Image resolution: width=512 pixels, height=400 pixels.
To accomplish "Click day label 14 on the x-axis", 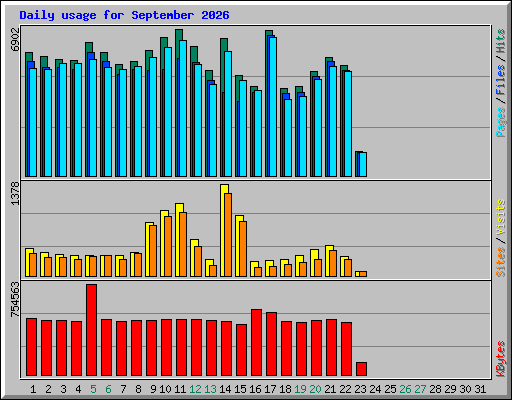I will pyautogui.click(x=225, y=389).
